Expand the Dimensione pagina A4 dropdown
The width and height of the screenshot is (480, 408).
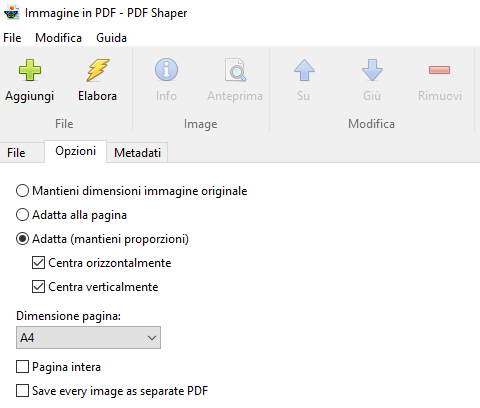[88, 338]
